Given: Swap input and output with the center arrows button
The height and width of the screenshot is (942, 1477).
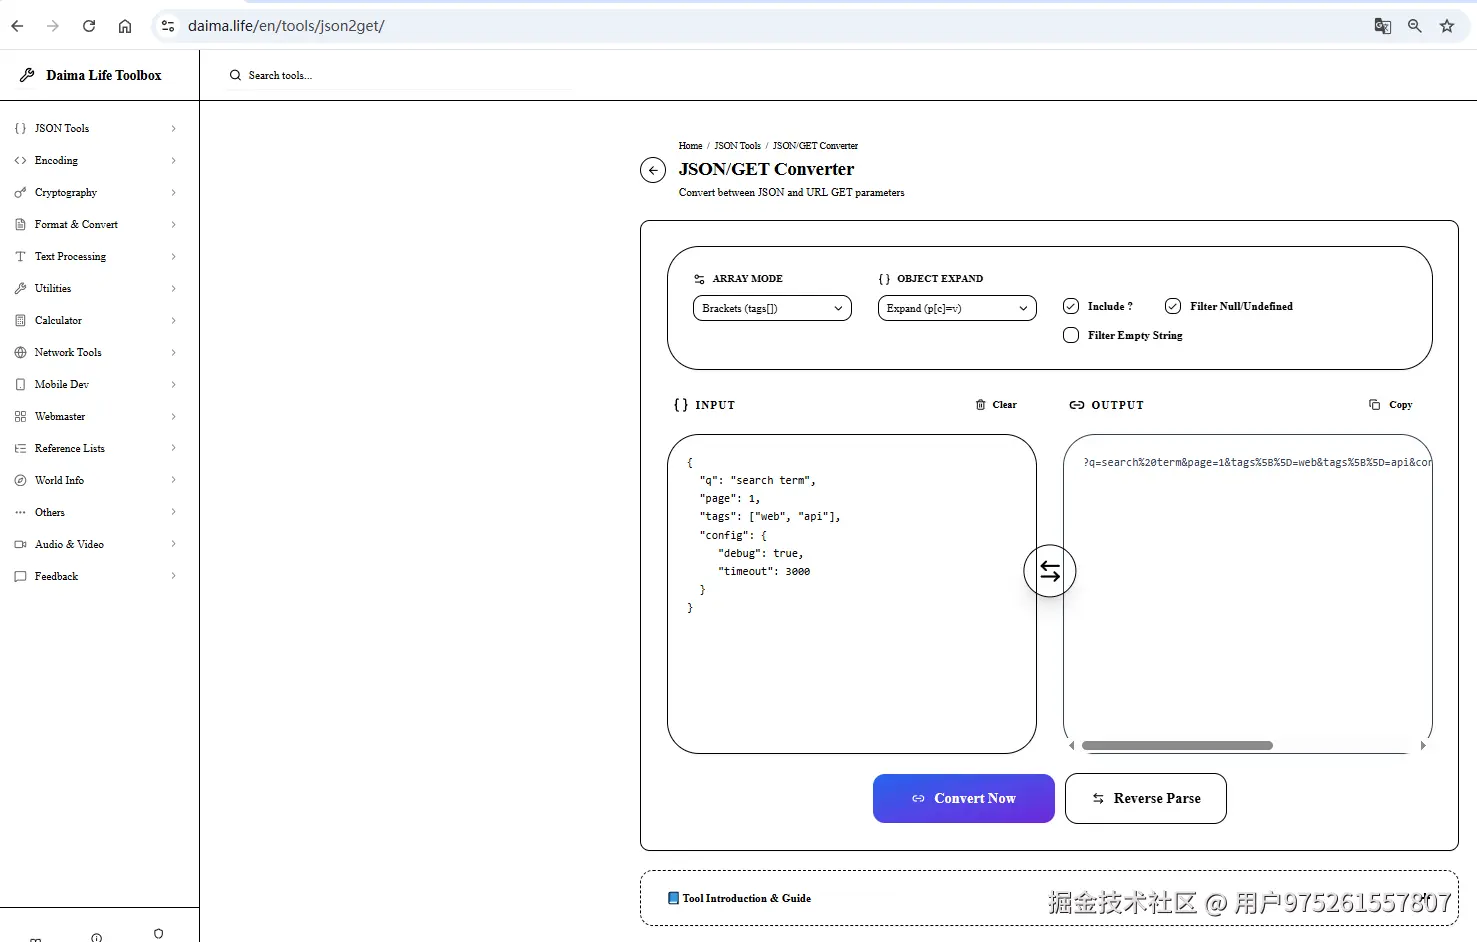Looking at the screenshot, I should 1050,571.
